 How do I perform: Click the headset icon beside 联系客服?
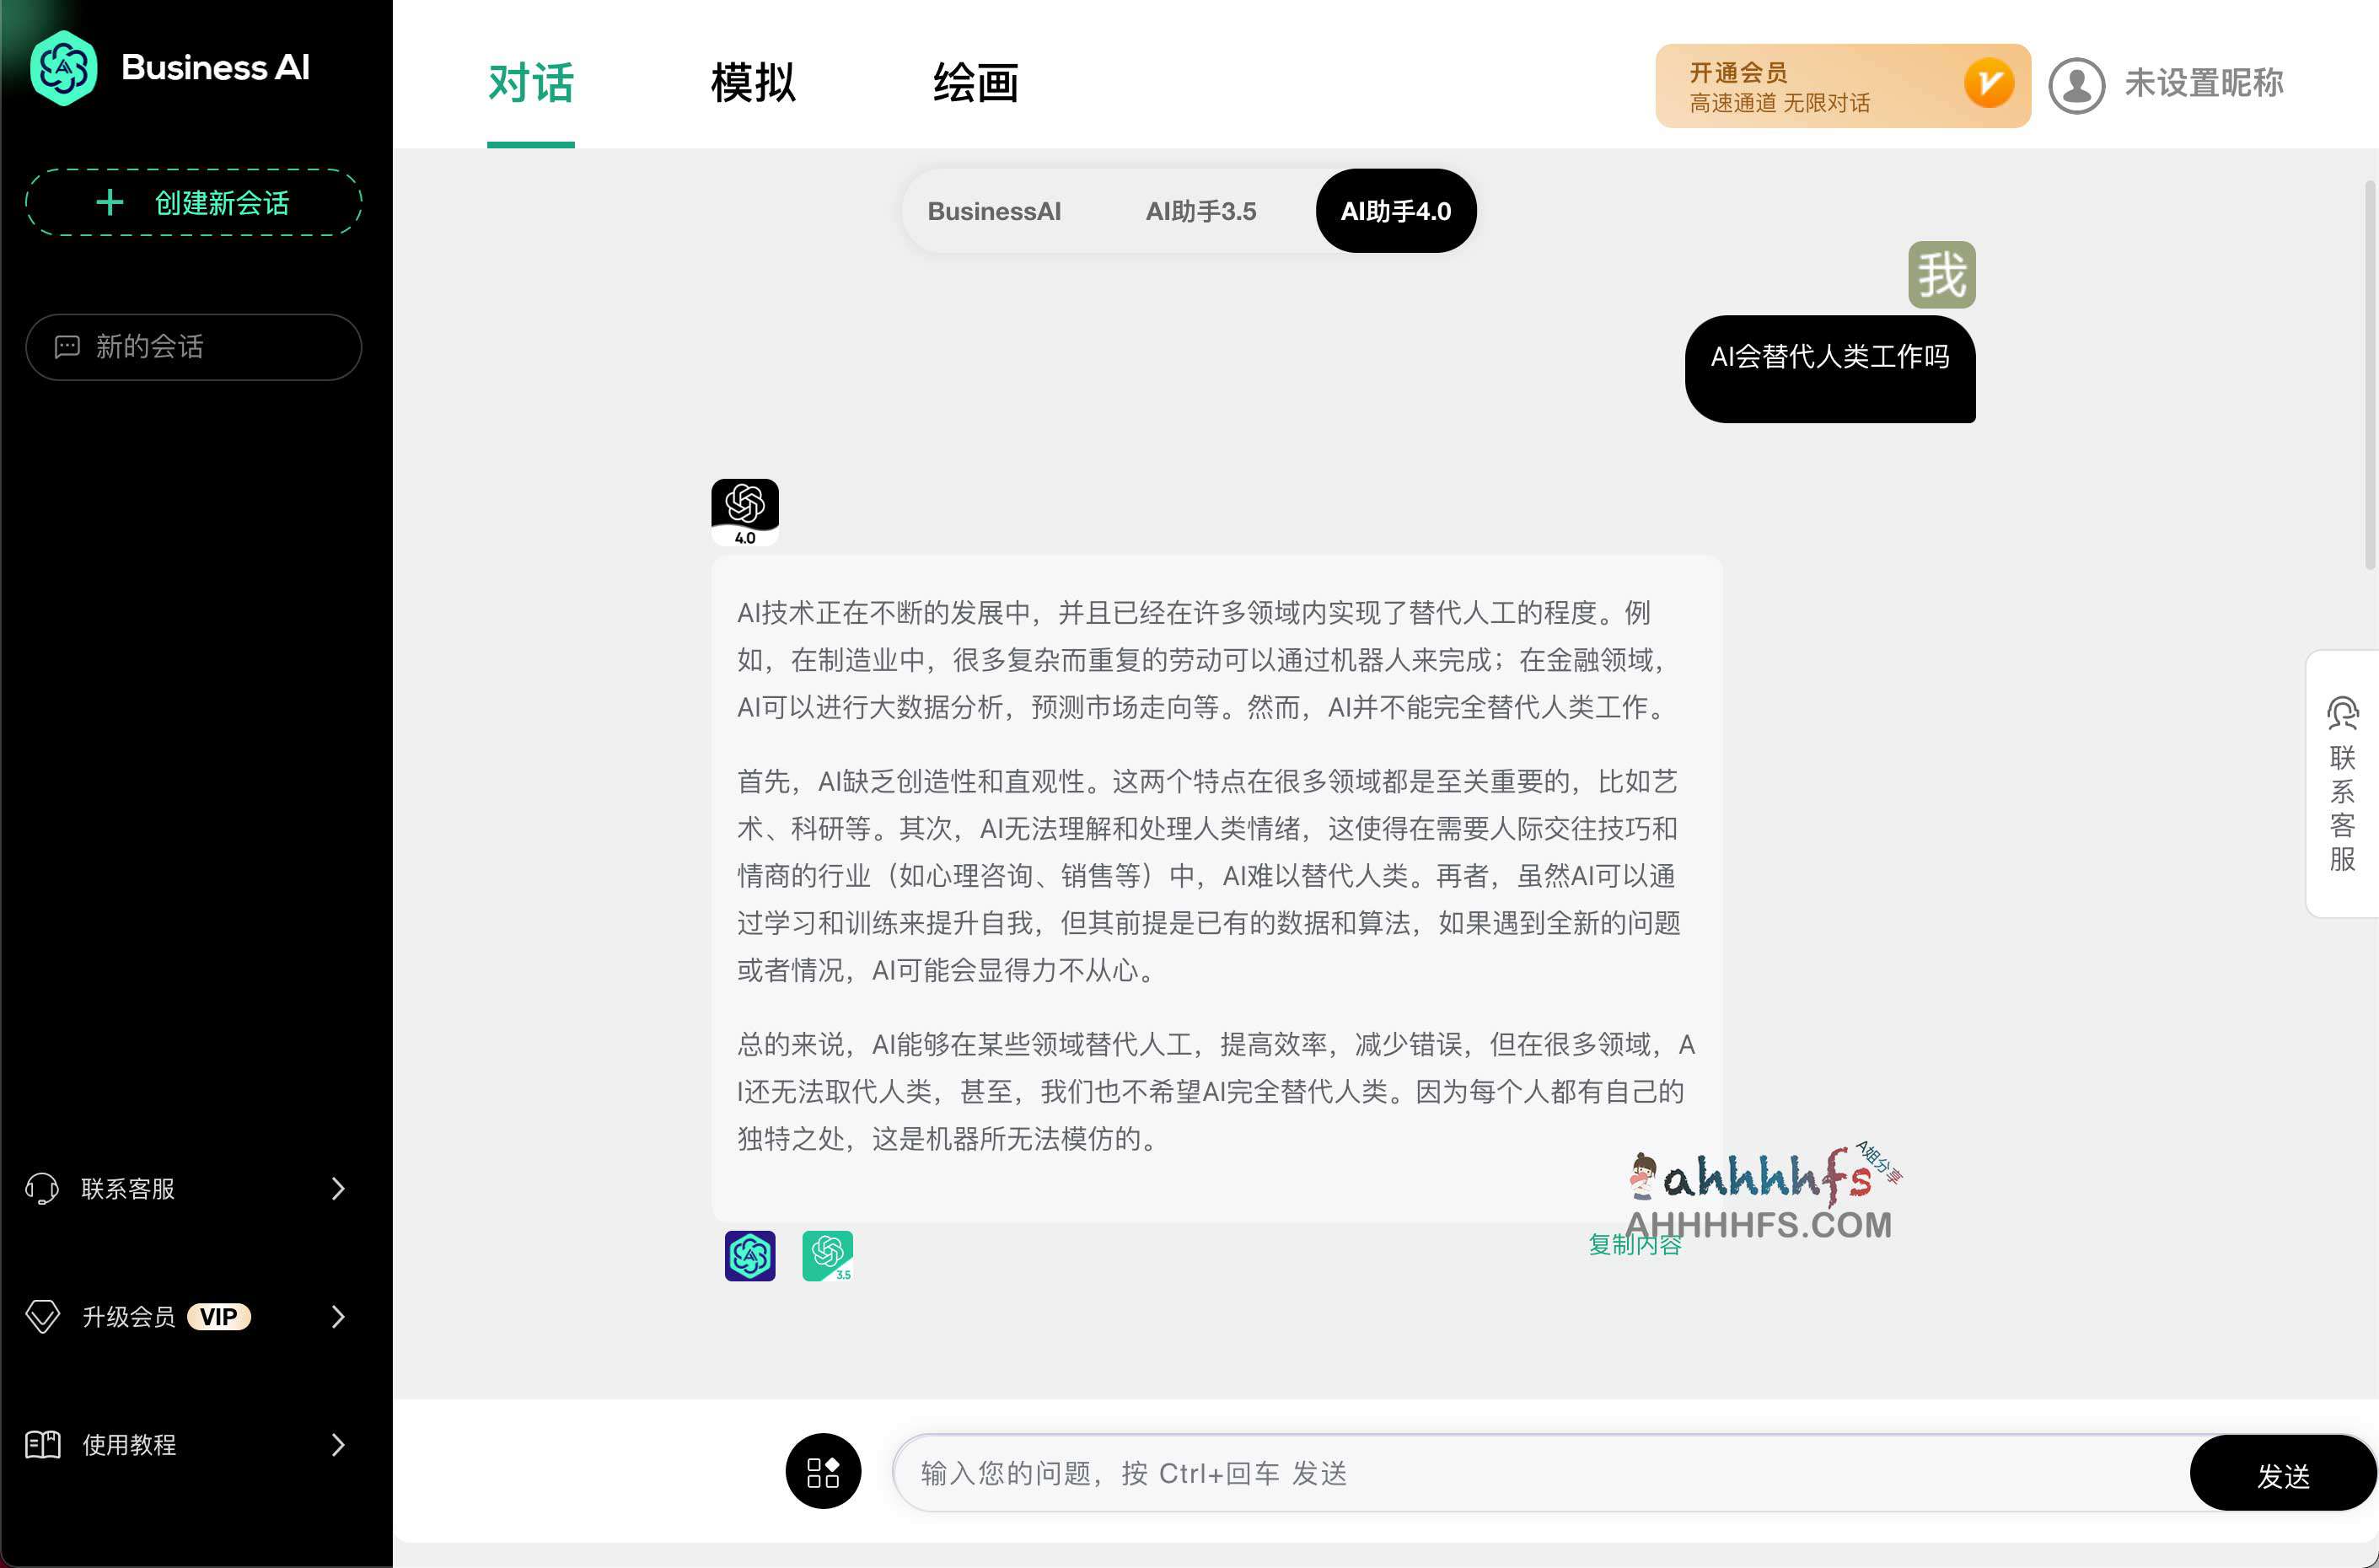coord(42,1188)
